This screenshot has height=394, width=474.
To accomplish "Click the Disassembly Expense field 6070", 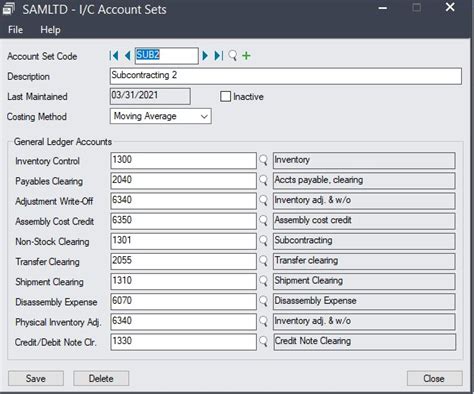I will click(x=183, y=301).
